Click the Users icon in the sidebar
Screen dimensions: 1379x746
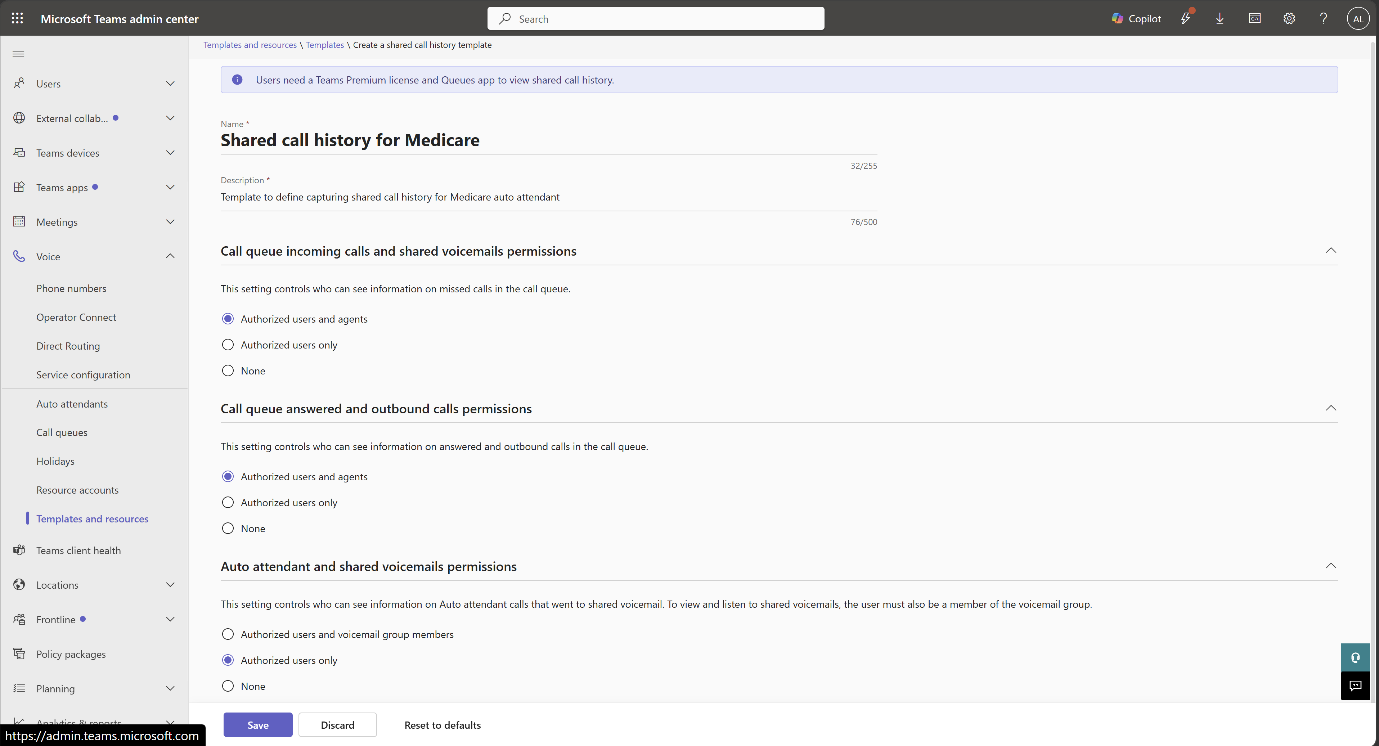pyautogui.click(x=19, y=84)
